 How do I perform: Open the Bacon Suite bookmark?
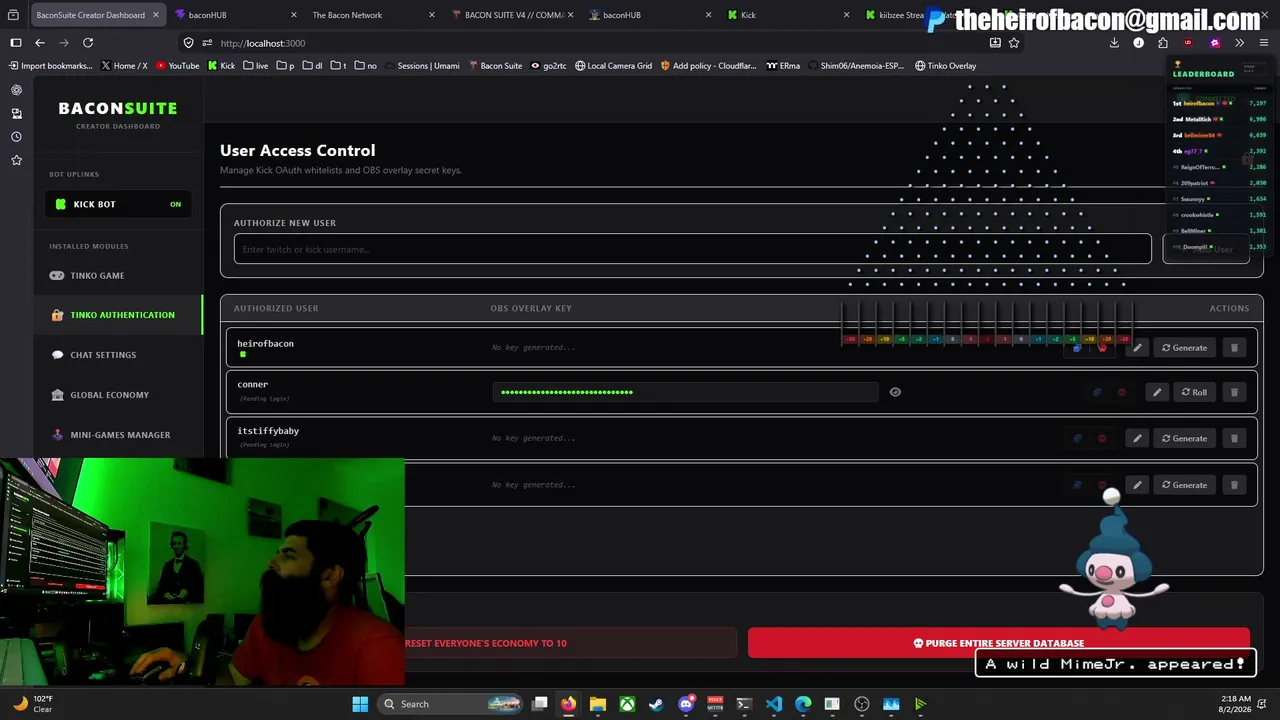495,66
